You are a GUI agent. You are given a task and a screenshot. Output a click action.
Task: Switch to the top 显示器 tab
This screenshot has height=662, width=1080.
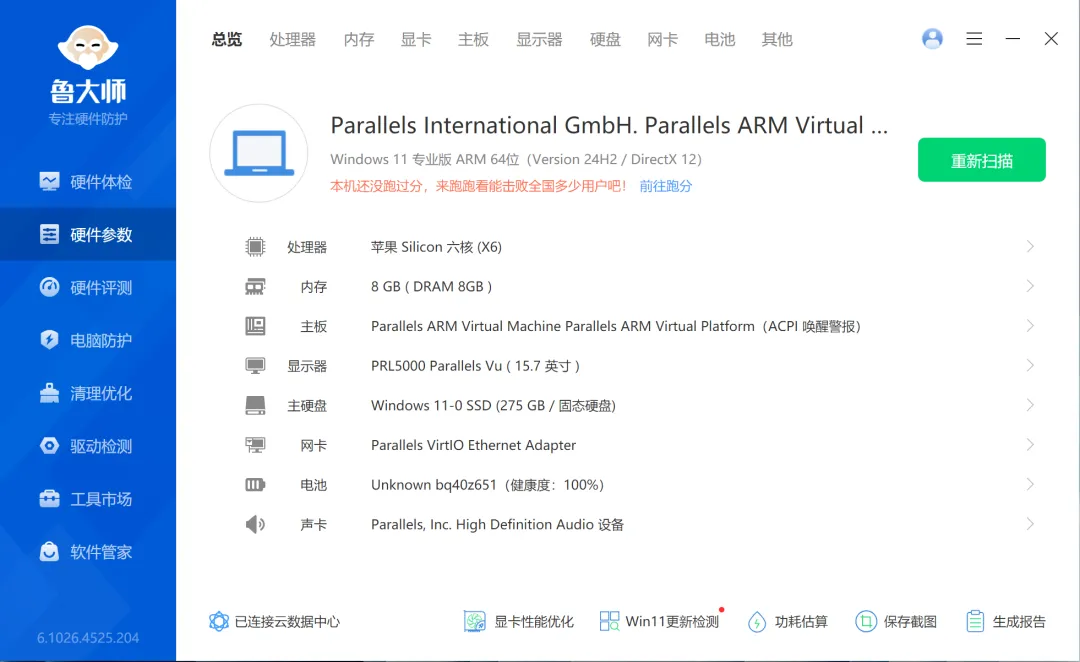click(539, 39)
